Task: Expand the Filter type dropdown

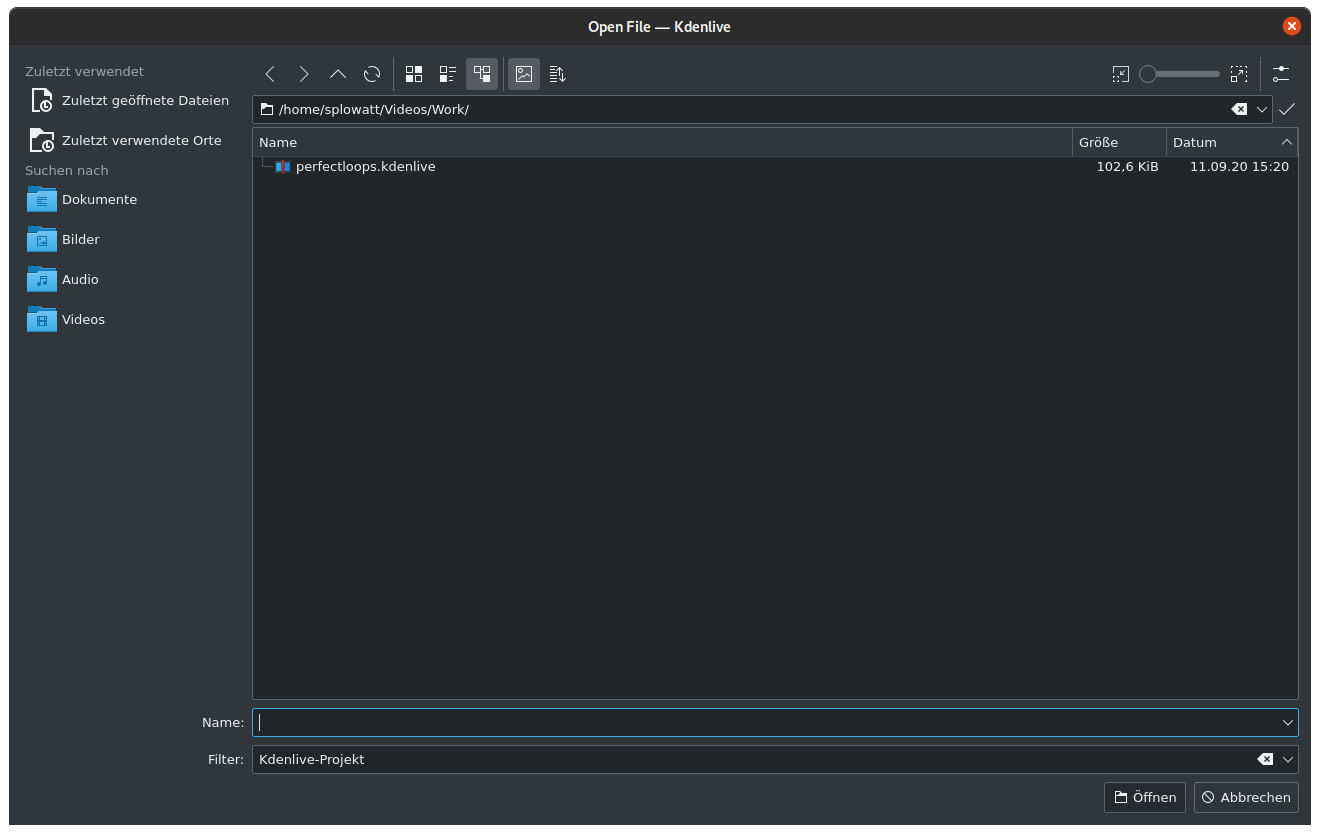Action: click(1287, 760)
